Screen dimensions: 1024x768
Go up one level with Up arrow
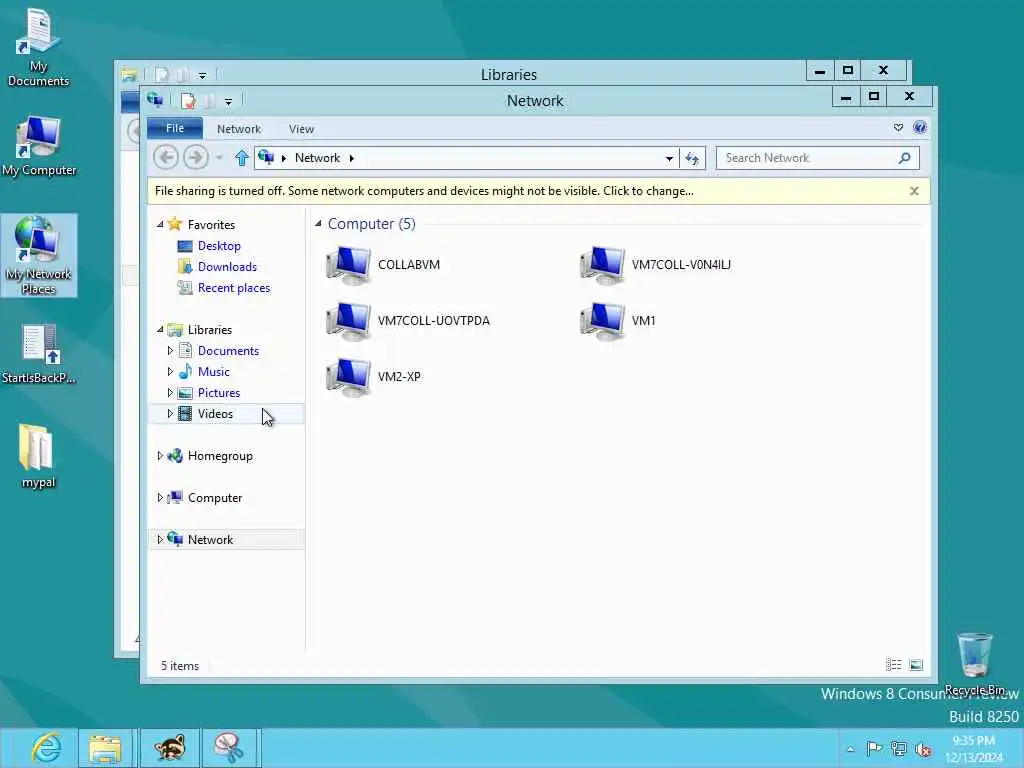(x=242, y=157)
